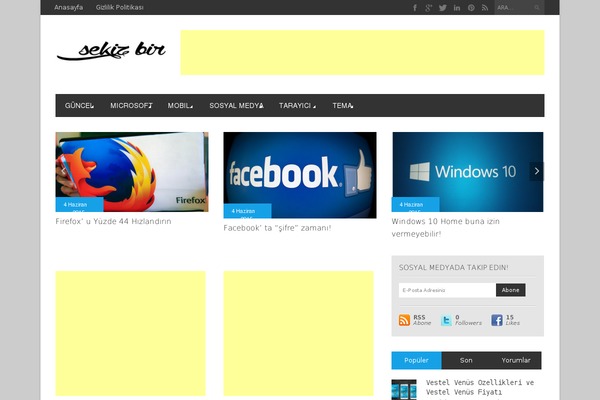Click the 4 Haziran badge on Facebook image
This screenshot has width=600, height=400.
247,211
